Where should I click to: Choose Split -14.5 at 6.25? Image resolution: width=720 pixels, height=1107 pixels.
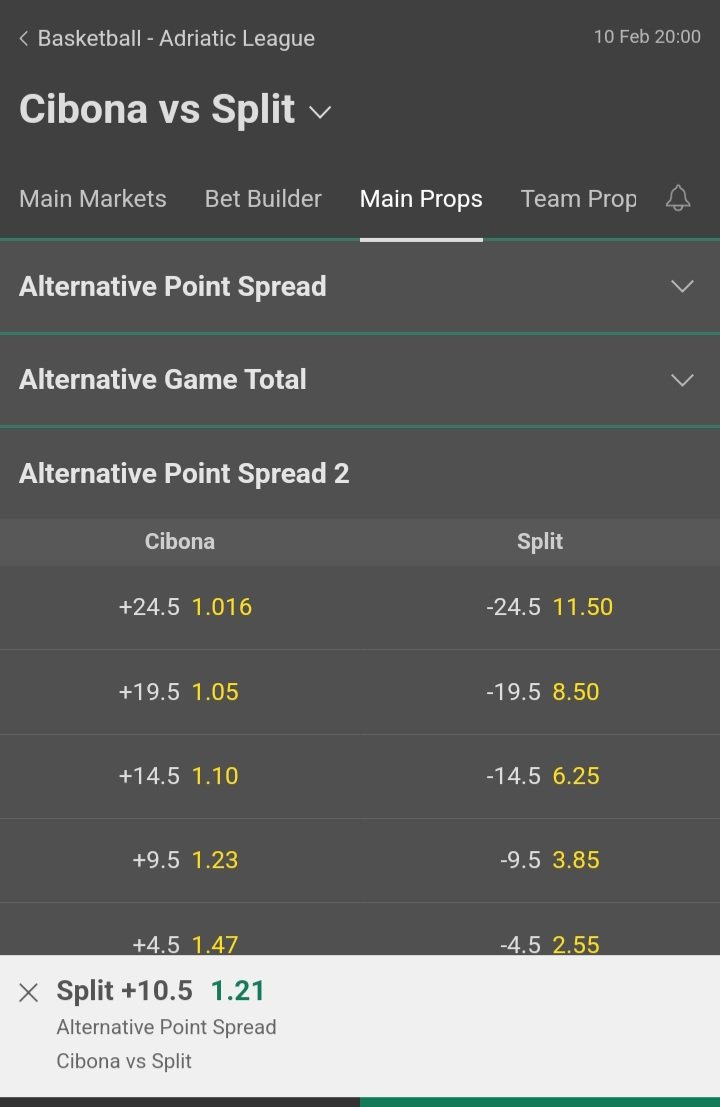[540, 776]
